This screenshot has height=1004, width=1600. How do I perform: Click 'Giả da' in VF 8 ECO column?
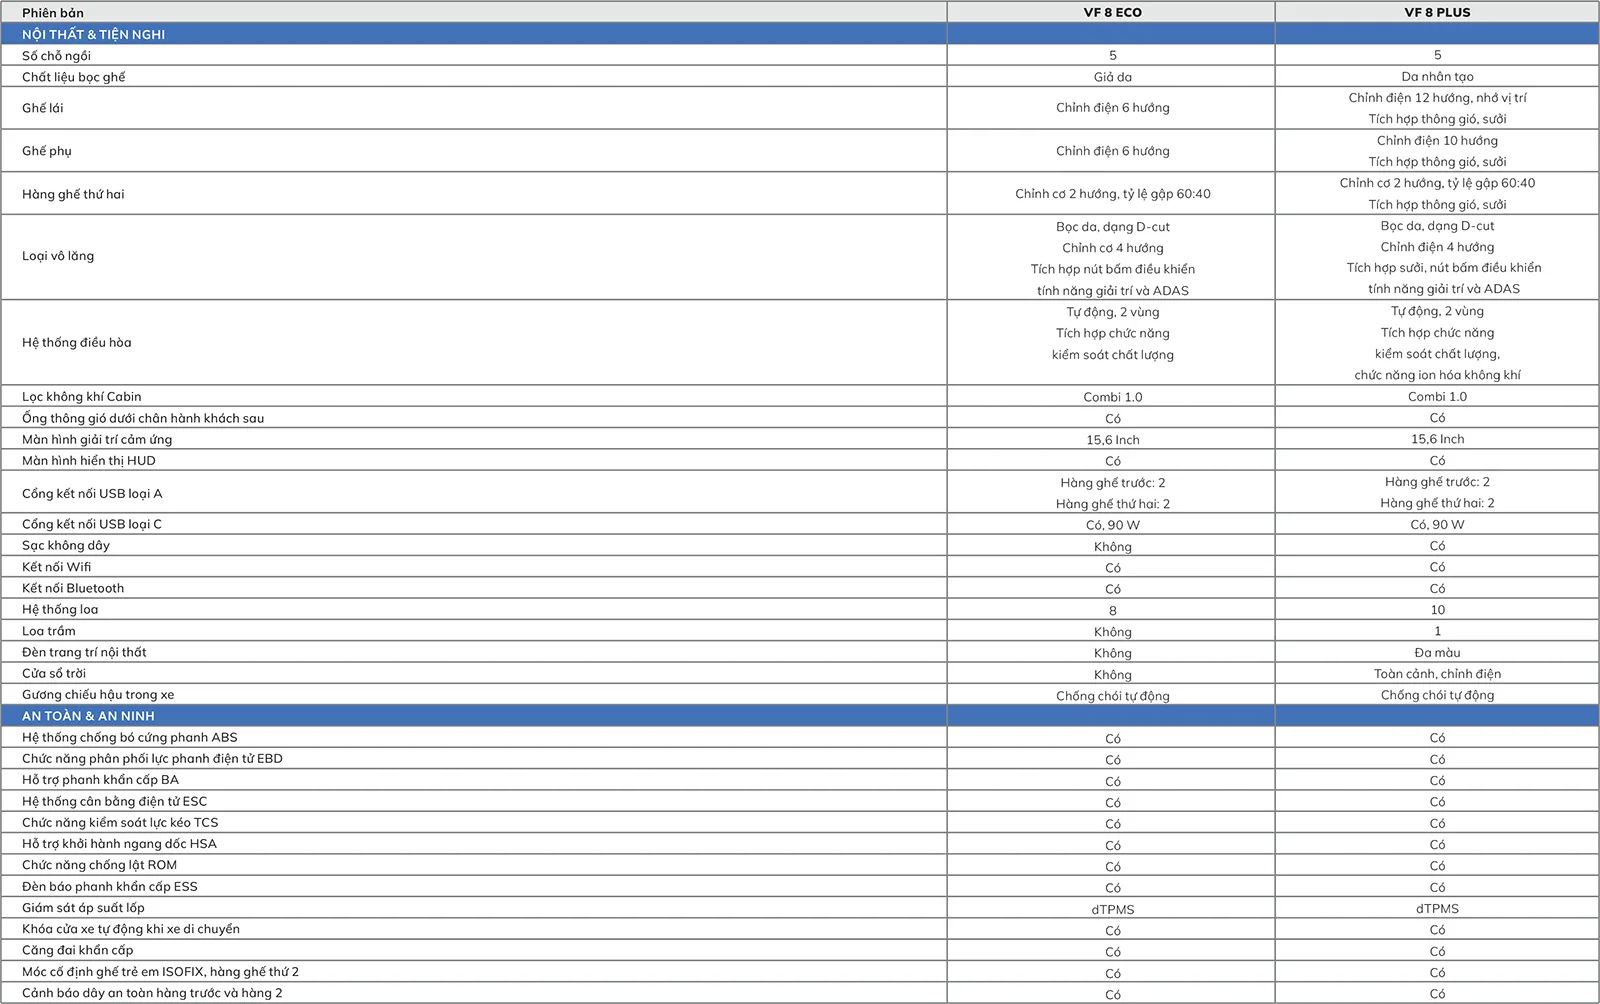coord(1112,77)
